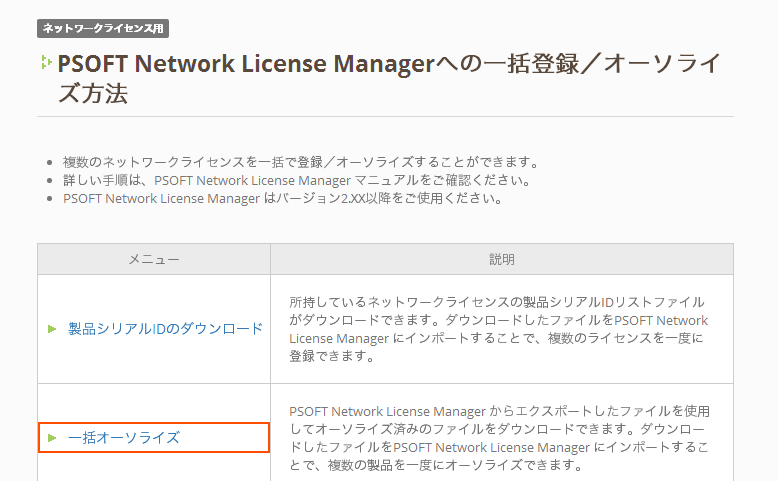Open the 製品シリアルIDのダウンロード link
This screenshot has width=778, height=481.
point(165,328)
